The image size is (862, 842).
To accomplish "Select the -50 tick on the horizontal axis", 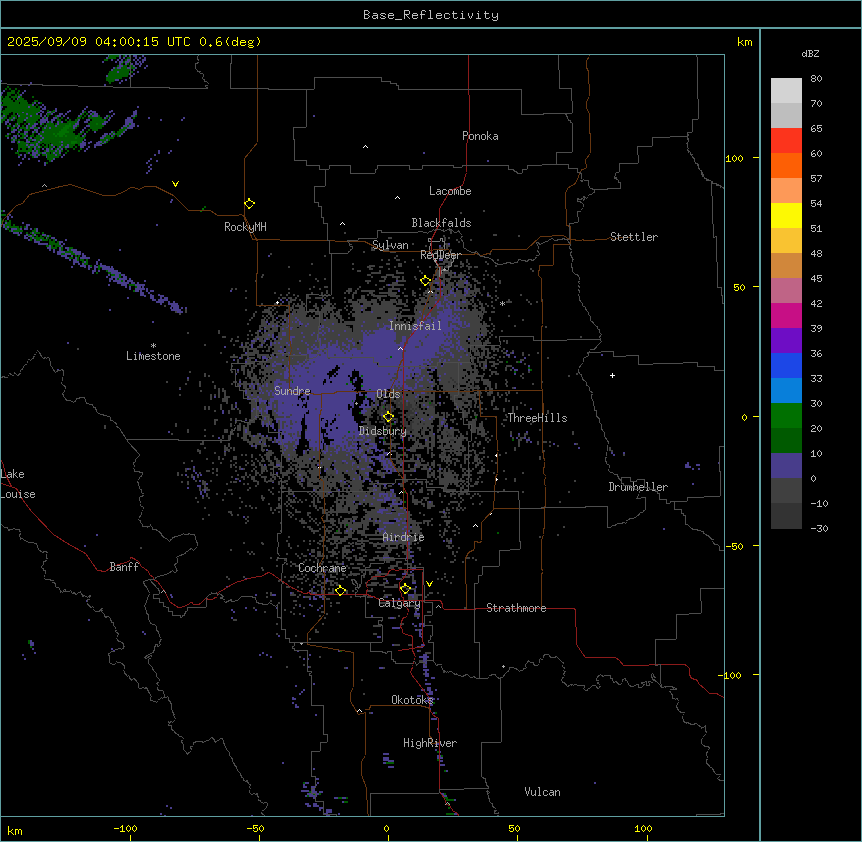I will [x=256, y=828].
